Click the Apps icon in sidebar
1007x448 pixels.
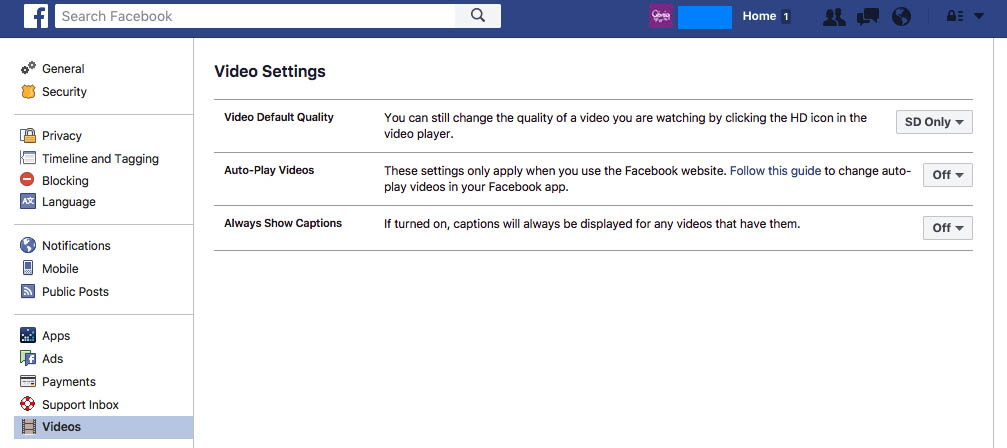(x=28, y=335)
